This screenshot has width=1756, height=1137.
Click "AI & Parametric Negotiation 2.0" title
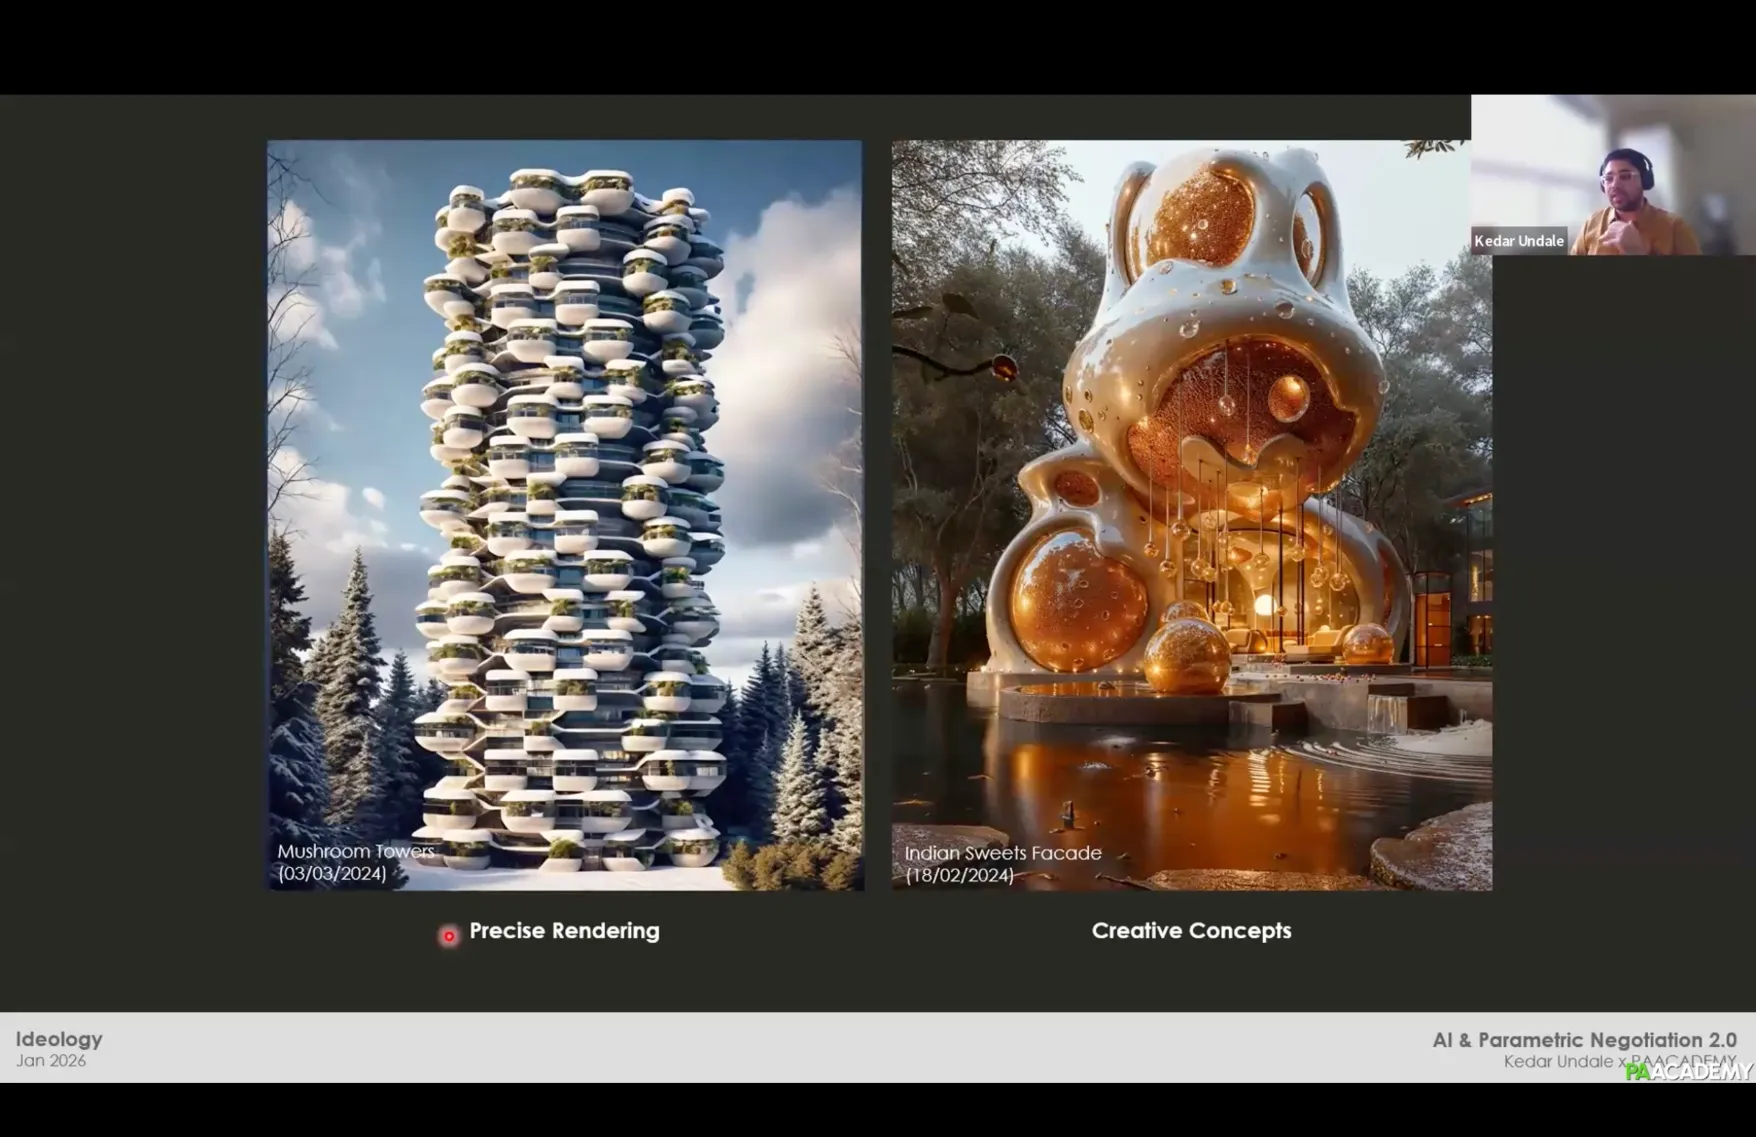point(1584,1040)
